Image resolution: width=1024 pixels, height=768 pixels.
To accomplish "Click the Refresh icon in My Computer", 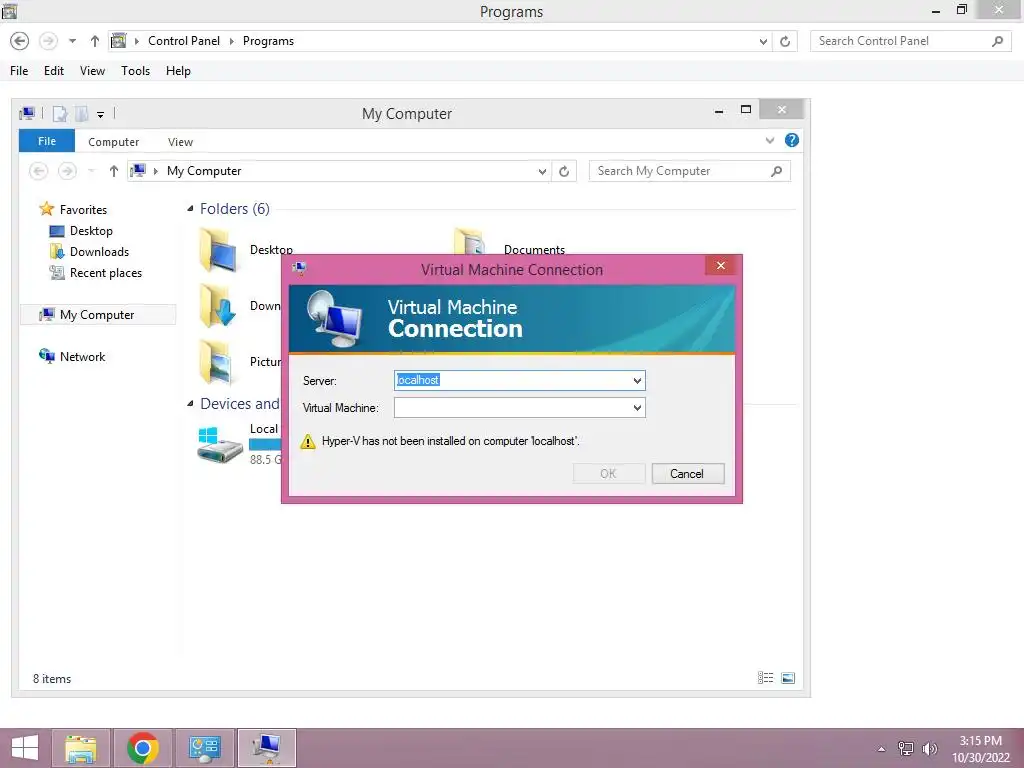I will click(x=564, y=171).
